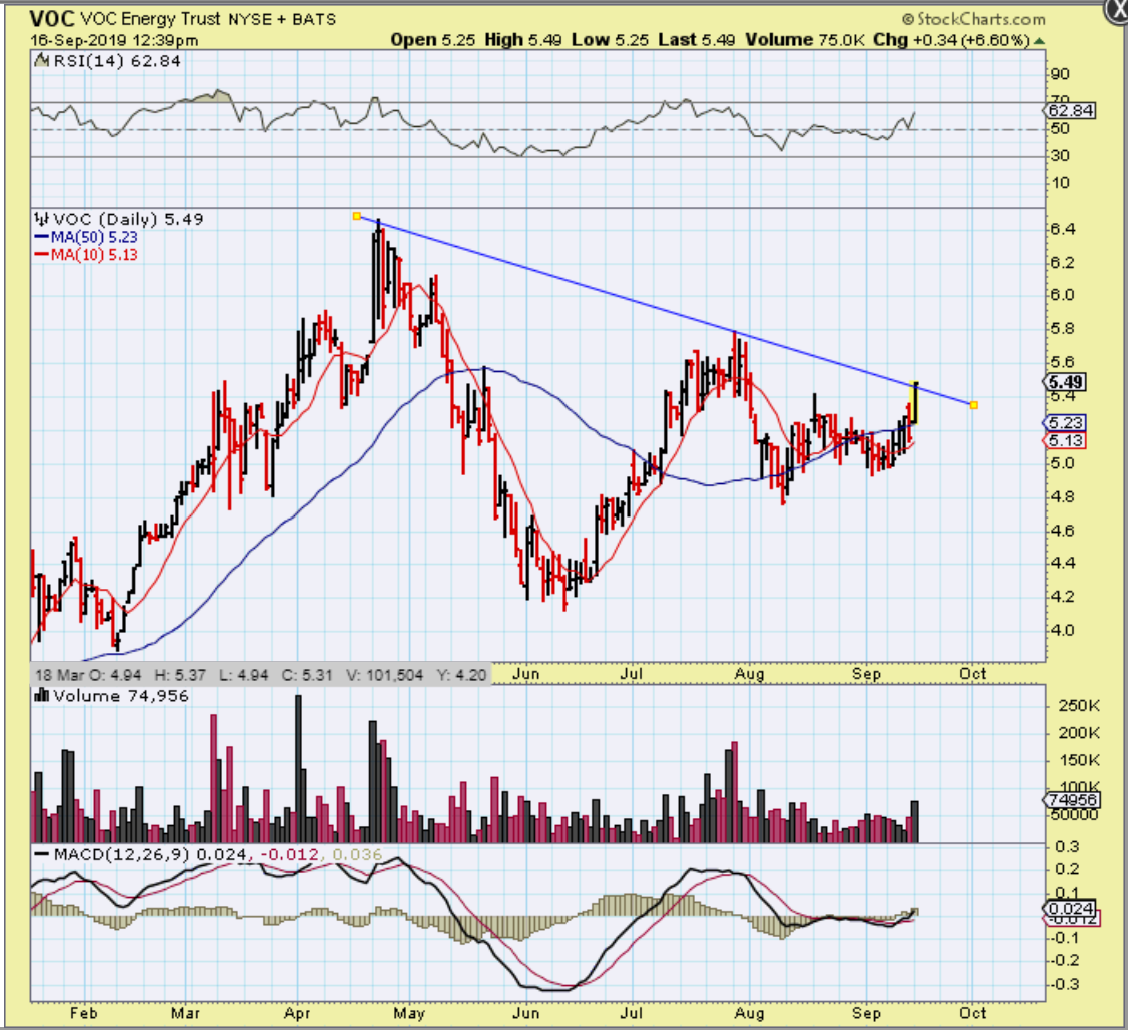Click the 62.84 RSI axis value tag
The image size is (1128, 1030).
pos(1070,111)
